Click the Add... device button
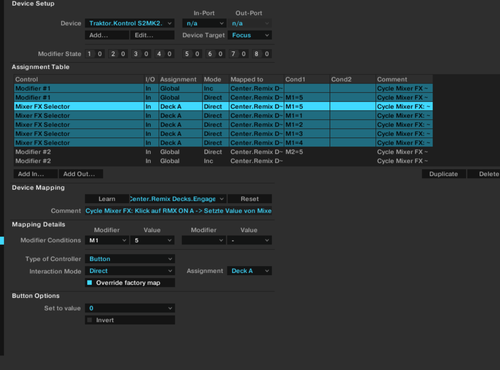500x370 pixels. [107, 35]
